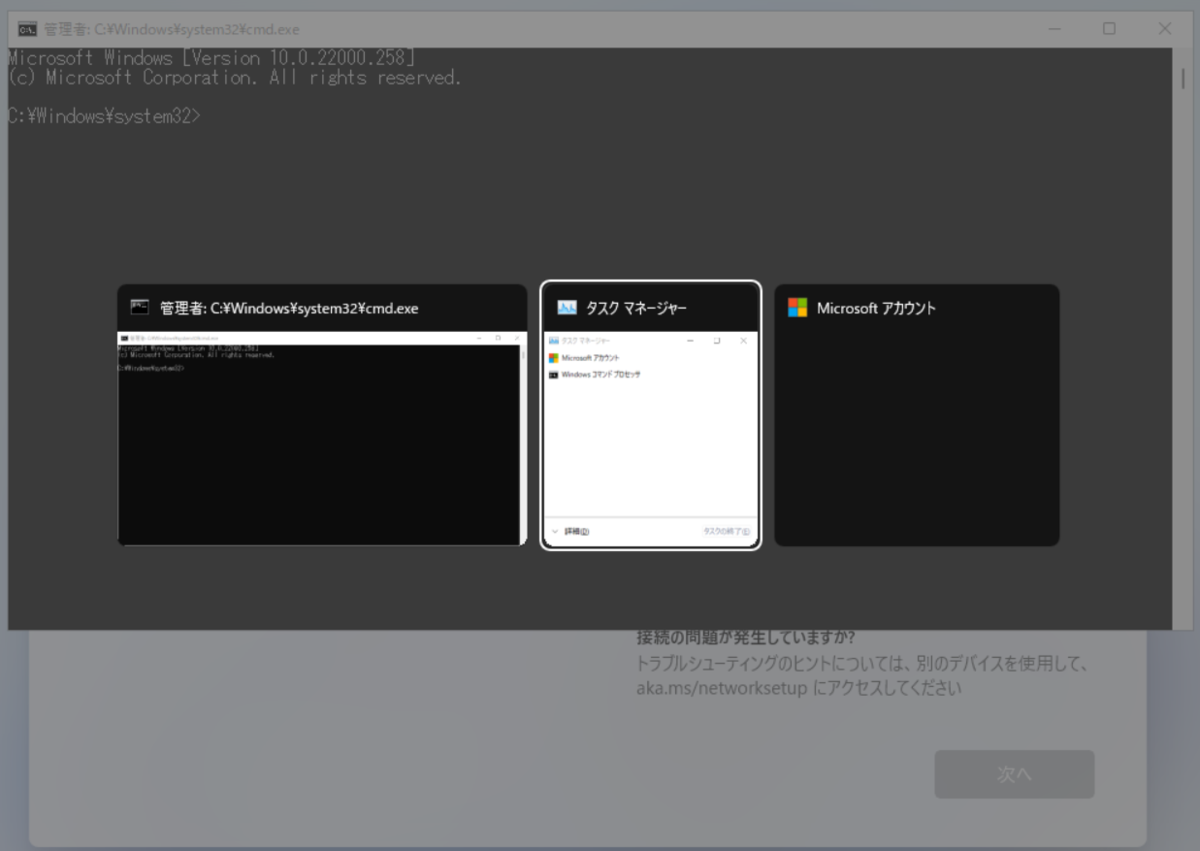Click the cmd icon in the switcher card header

140,308
